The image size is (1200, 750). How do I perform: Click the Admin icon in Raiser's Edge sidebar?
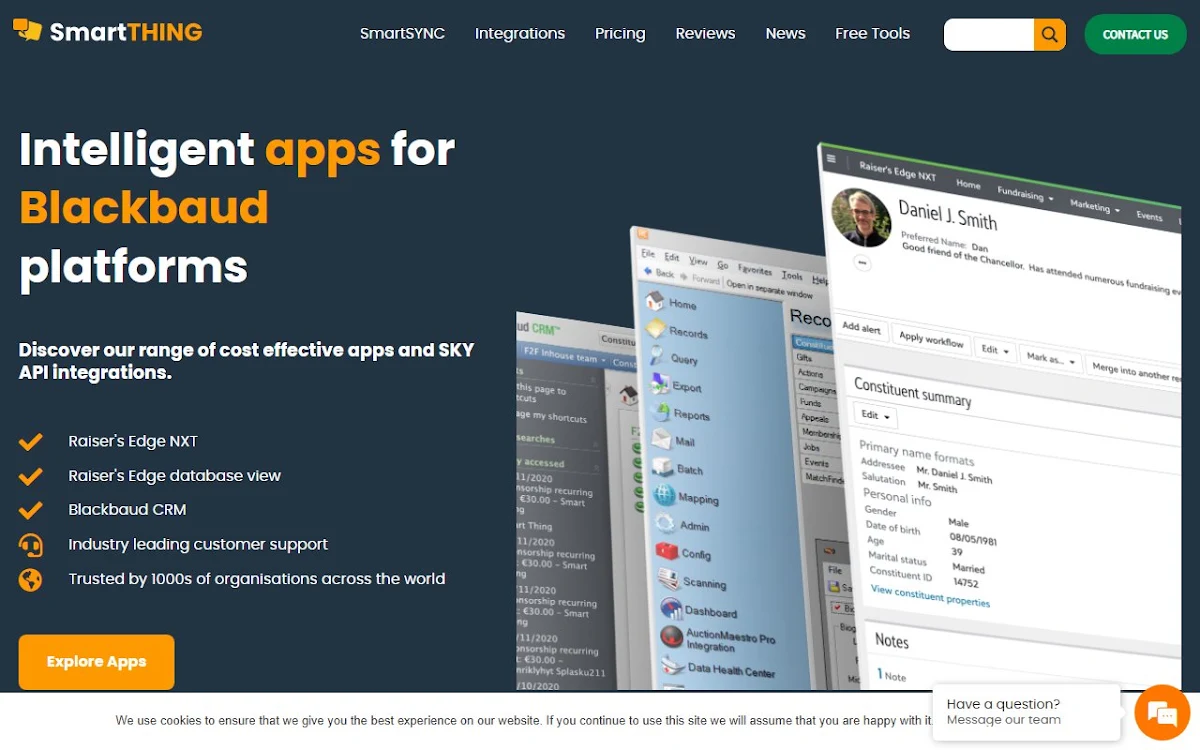(666, 522)
